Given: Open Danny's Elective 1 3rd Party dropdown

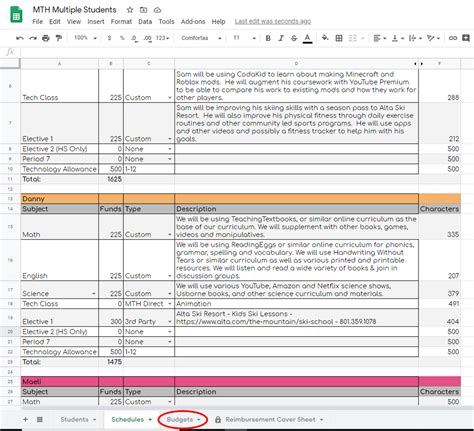Looking at the screenshot, I should [170, 322].
